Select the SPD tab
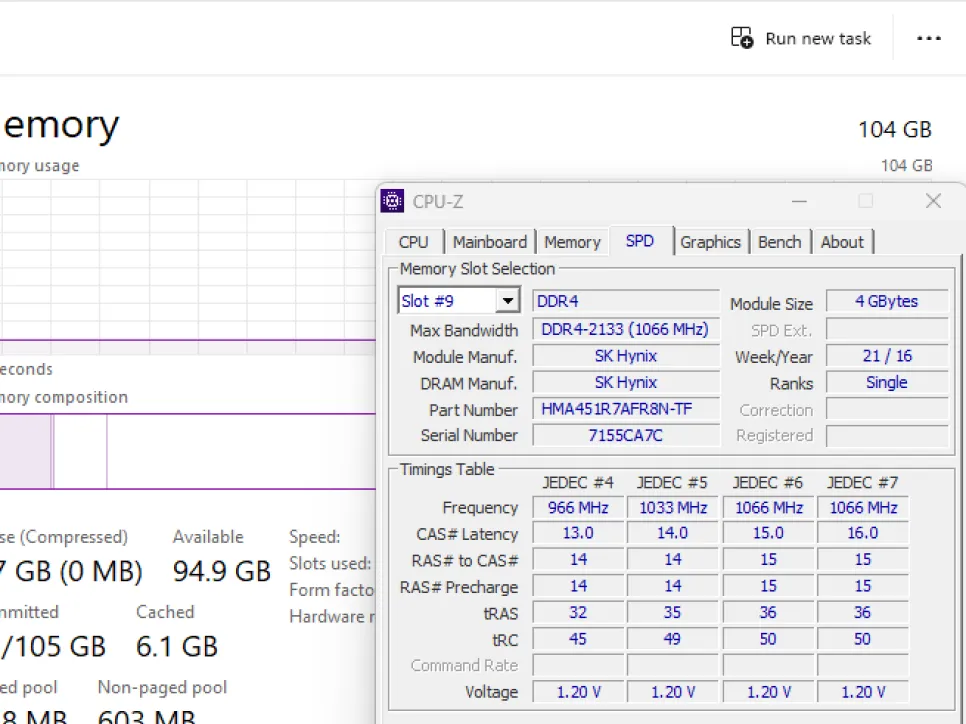The width and height of the screenshot is (966, 724). (x=639, y=242)
